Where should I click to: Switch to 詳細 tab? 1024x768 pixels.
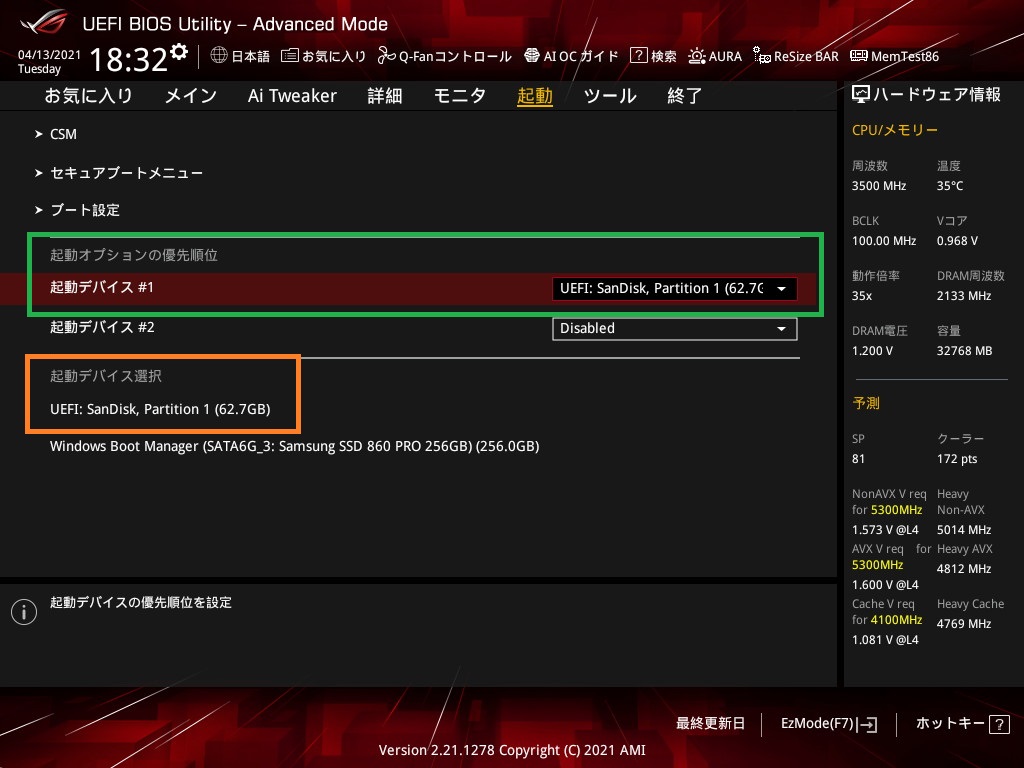(385, 96)
